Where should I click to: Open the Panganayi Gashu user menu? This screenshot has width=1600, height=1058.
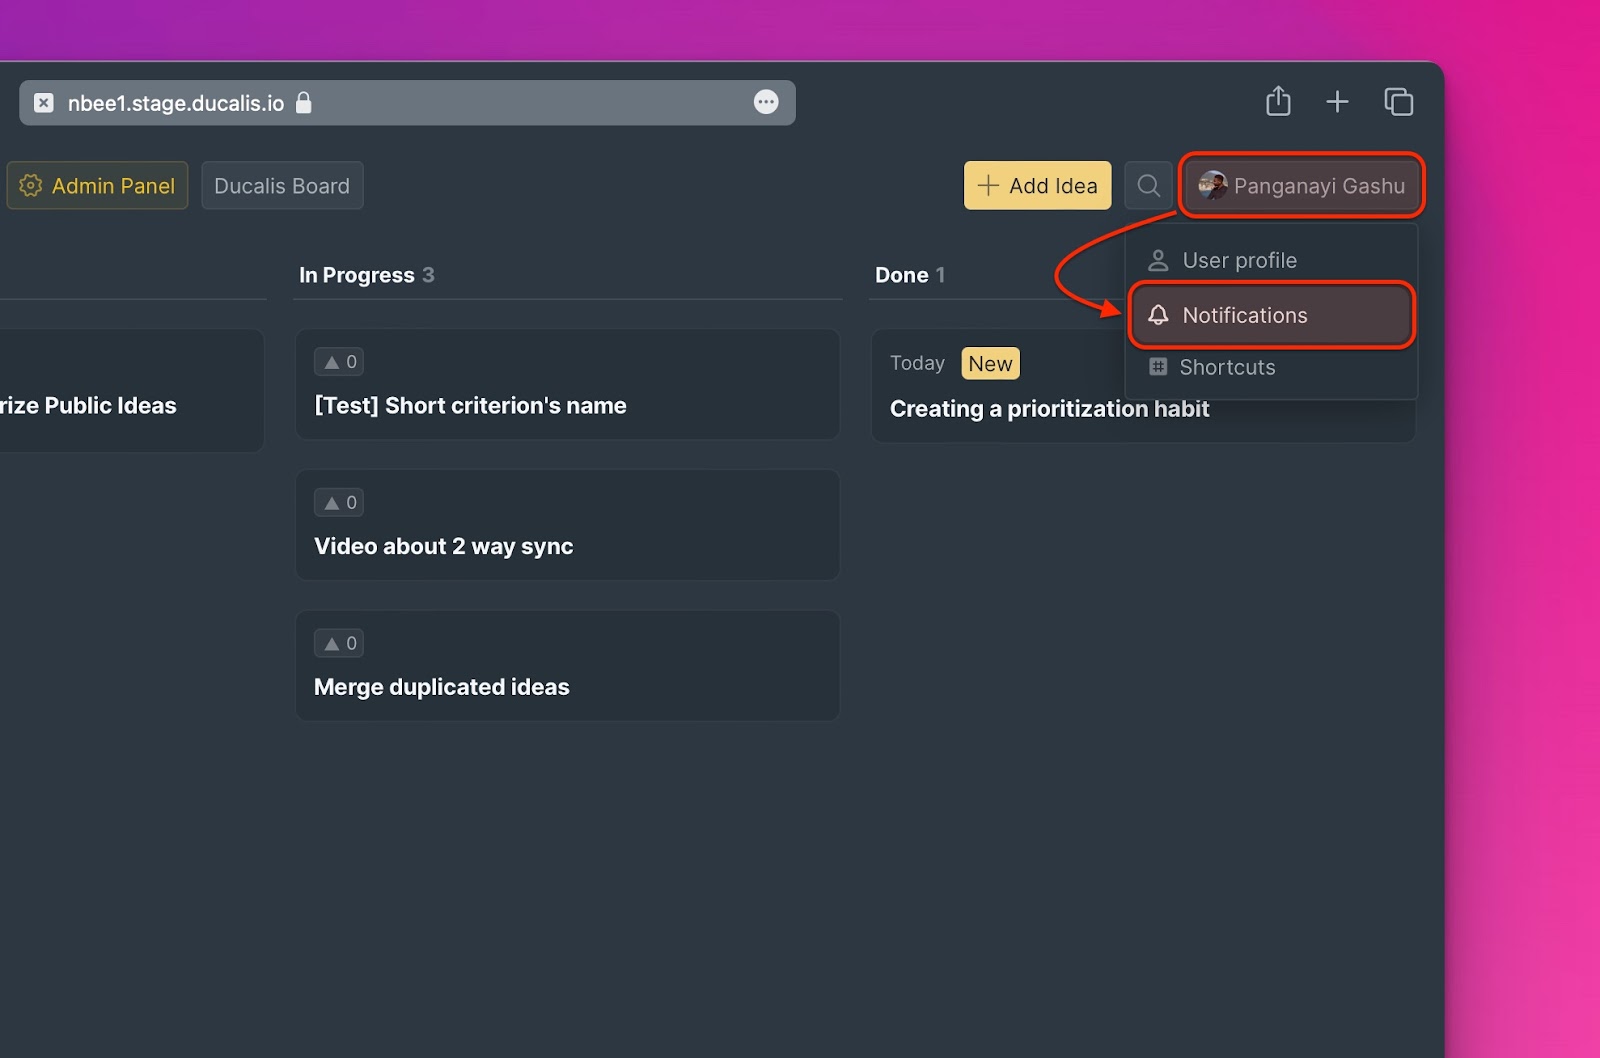click(1301, 186)
